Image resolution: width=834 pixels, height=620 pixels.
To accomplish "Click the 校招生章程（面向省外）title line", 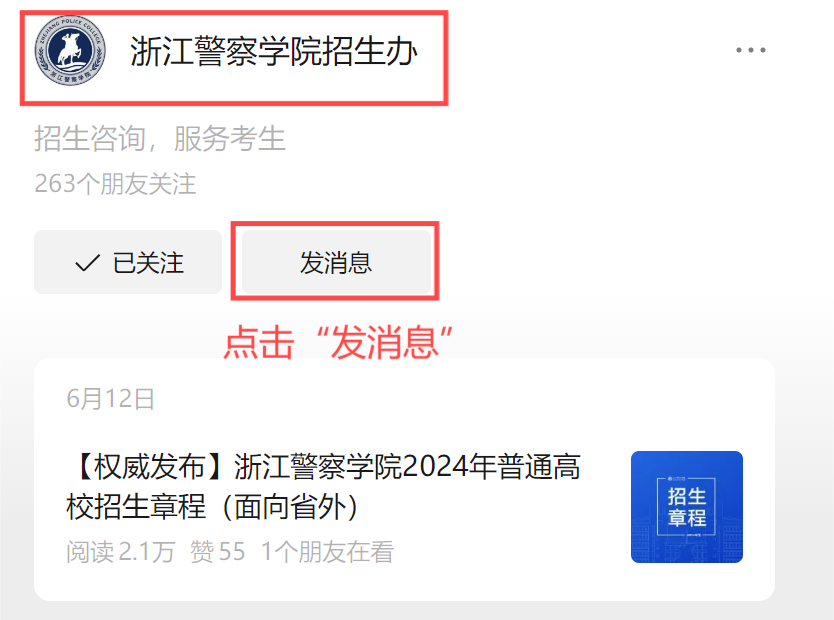I will [x=213, y=507].
